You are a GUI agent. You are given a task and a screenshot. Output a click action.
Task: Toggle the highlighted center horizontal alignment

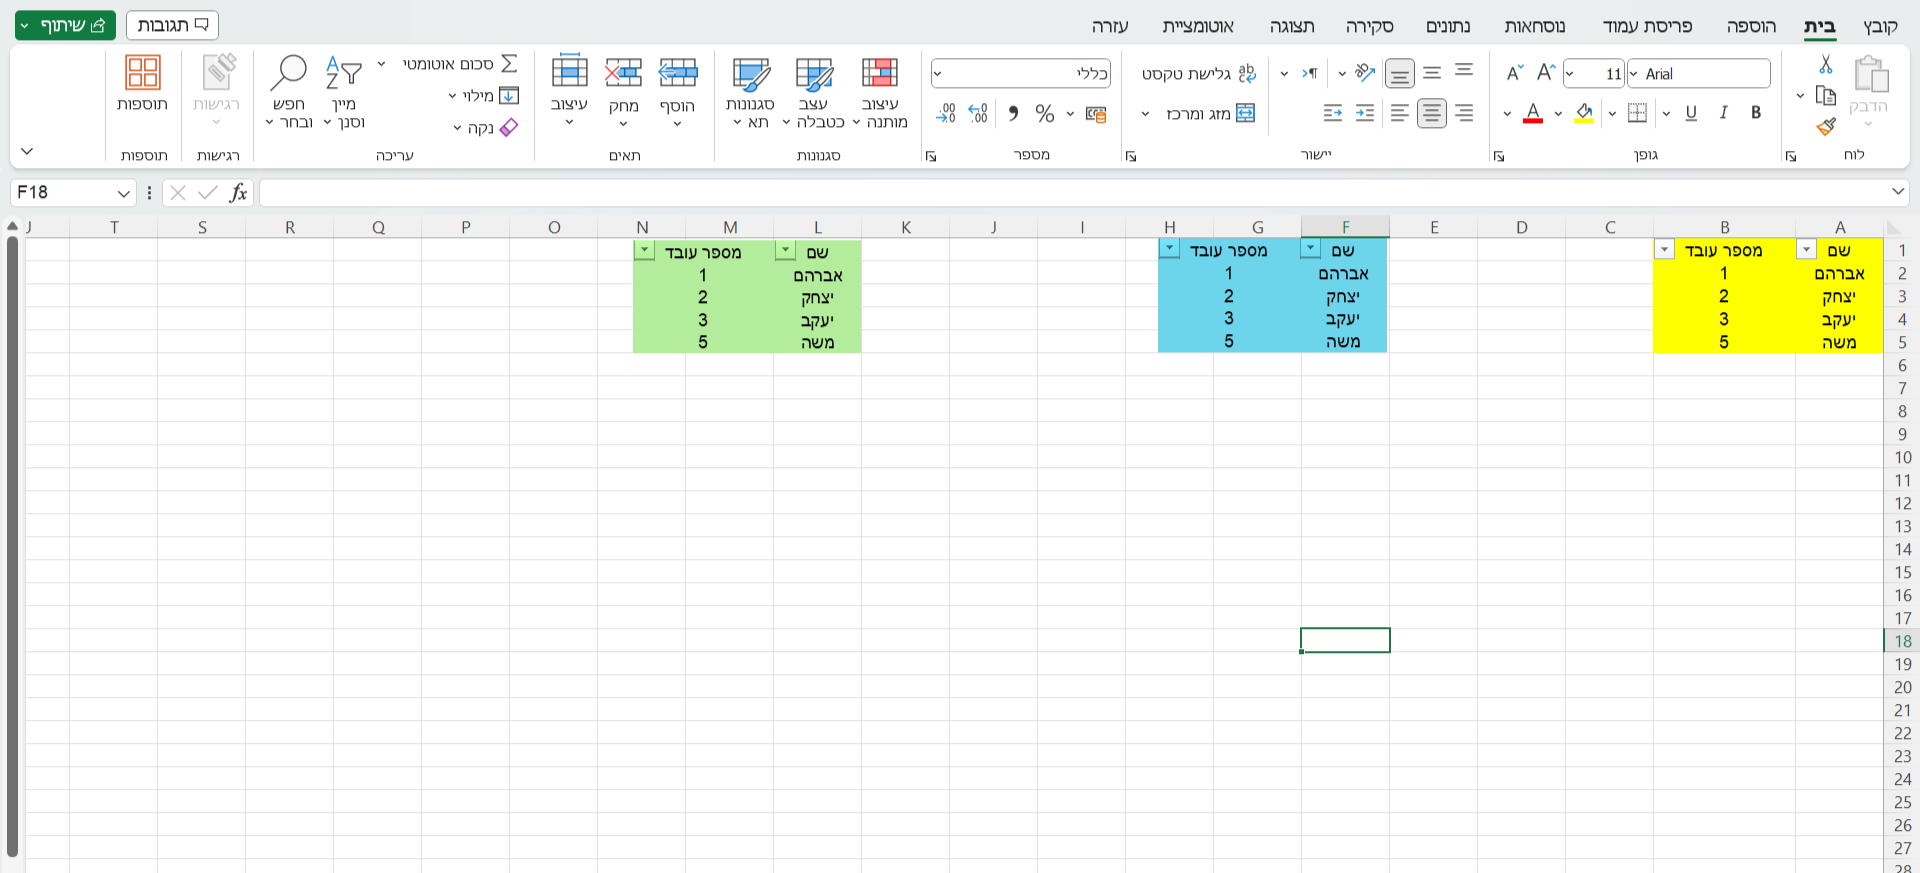tap(1432, 113)
